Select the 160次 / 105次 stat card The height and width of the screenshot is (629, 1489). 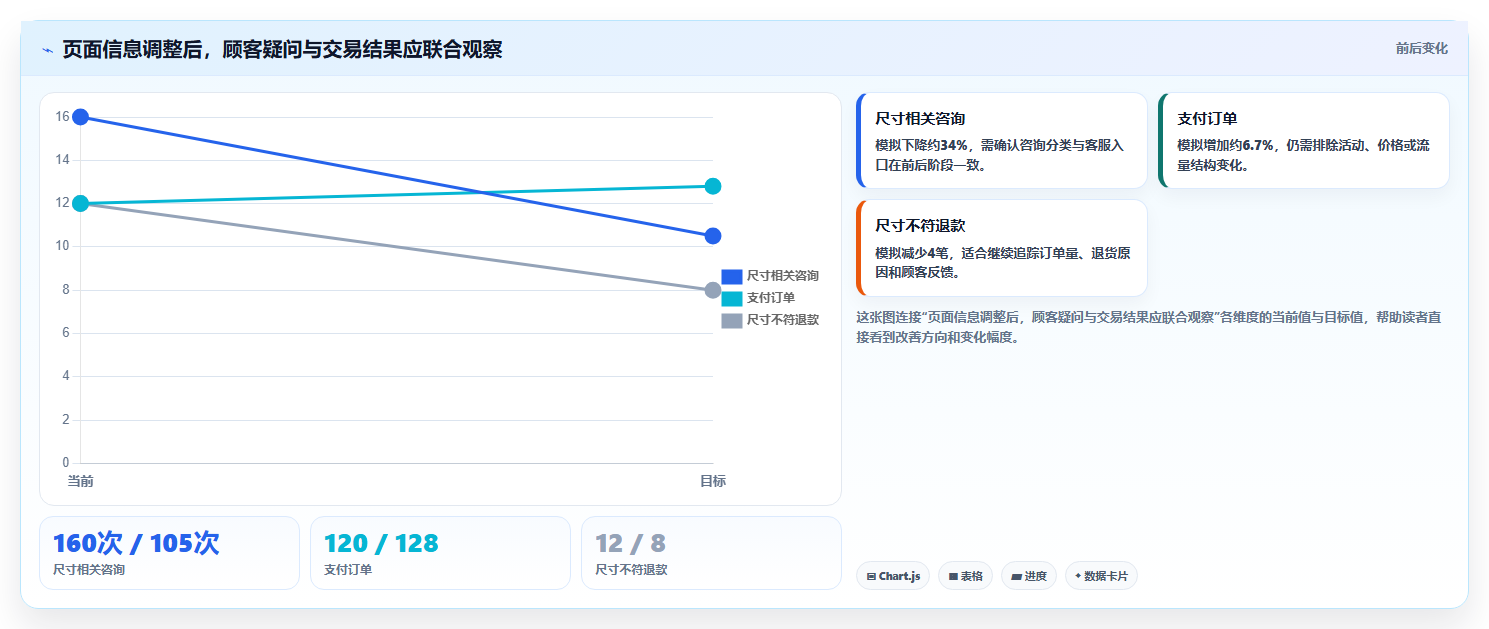(169, 553)
